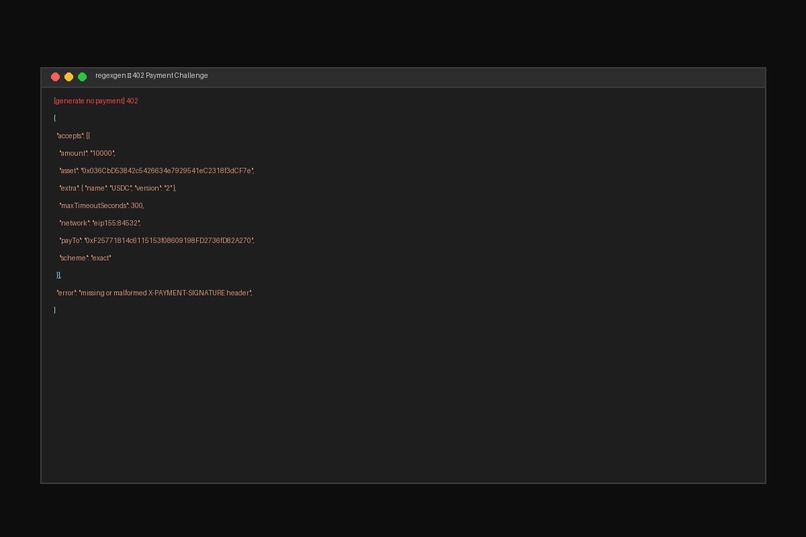Click the '"accepts": [{' line
Image resolution: width=806 pixels, height=537 pixels.
coord(74,136)
